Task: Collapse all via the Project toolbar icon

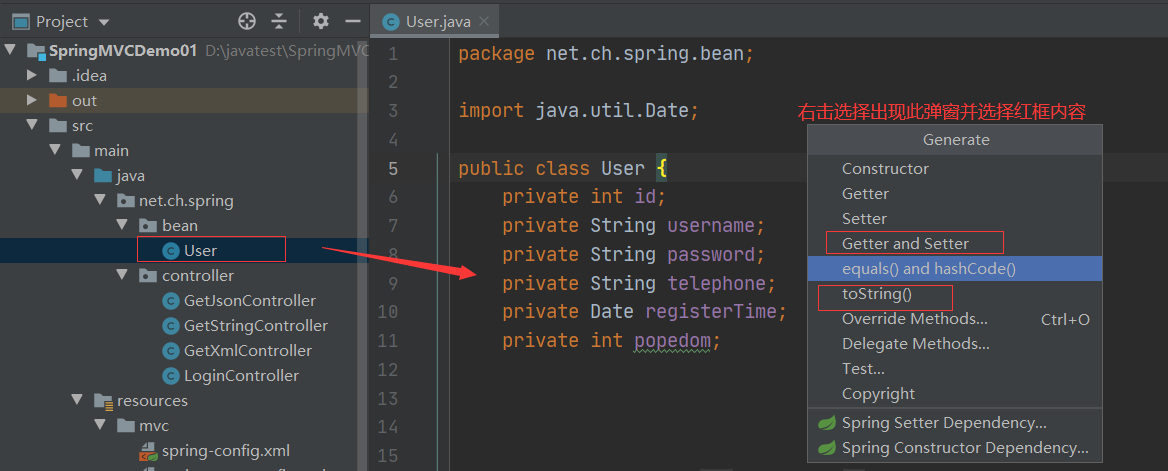Action: (x=279, y=21)
